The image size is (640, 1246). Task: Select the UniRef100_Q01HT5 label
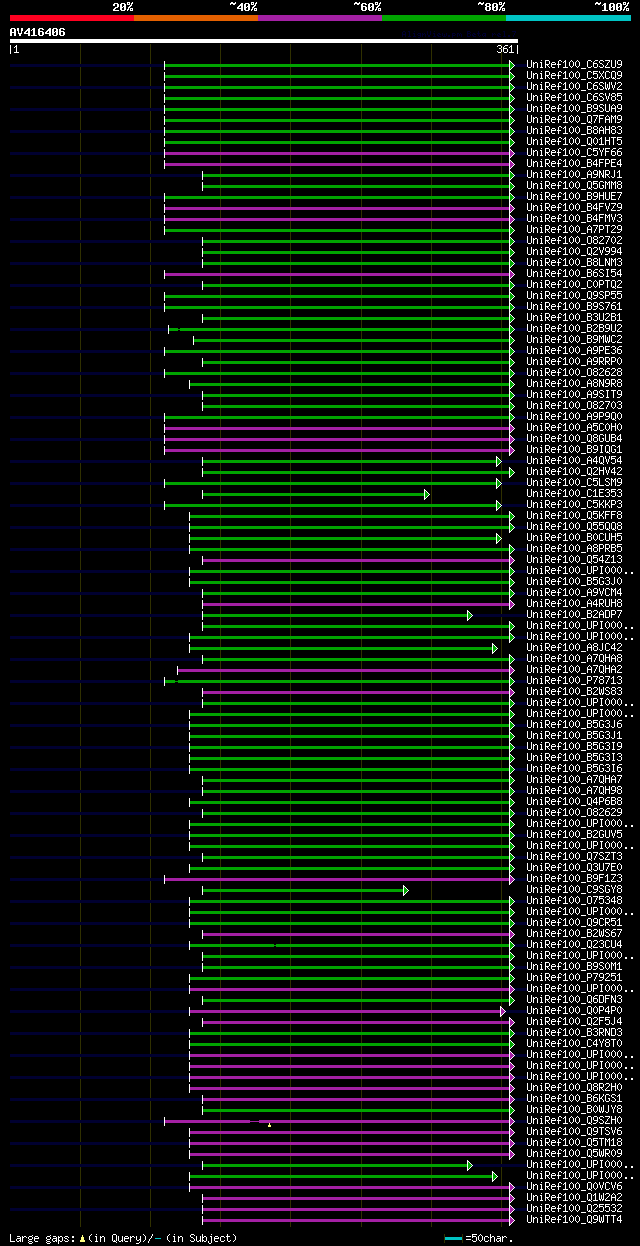(574, 142)
